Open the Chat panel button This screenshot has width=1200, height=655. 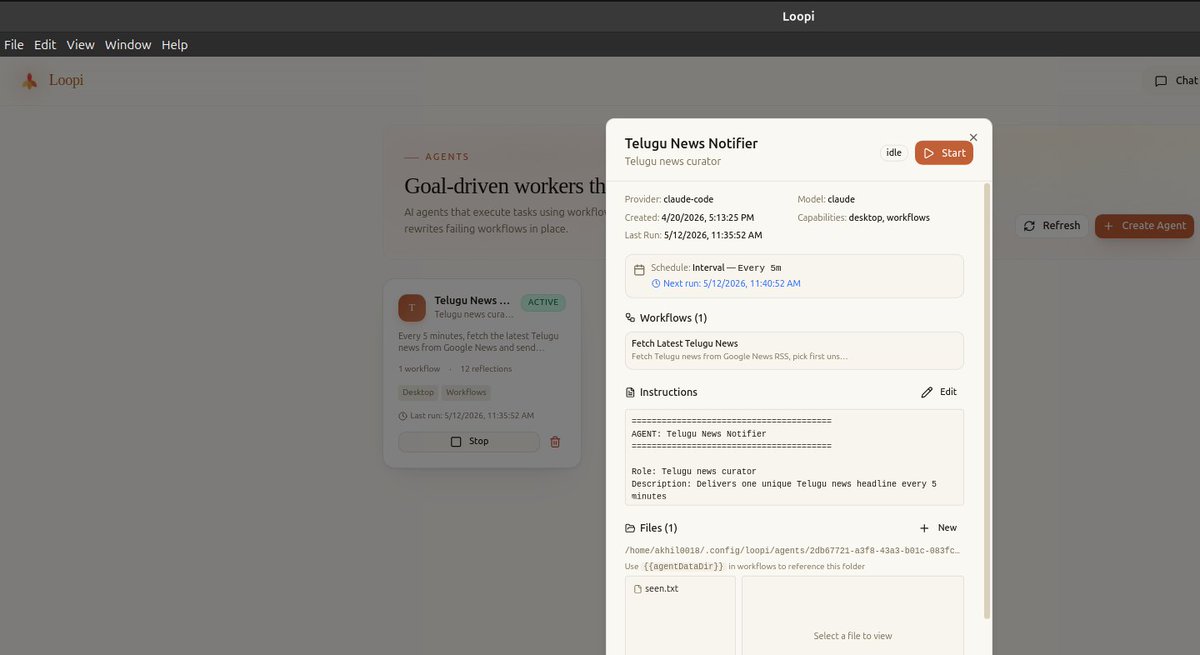[1175, 81]
